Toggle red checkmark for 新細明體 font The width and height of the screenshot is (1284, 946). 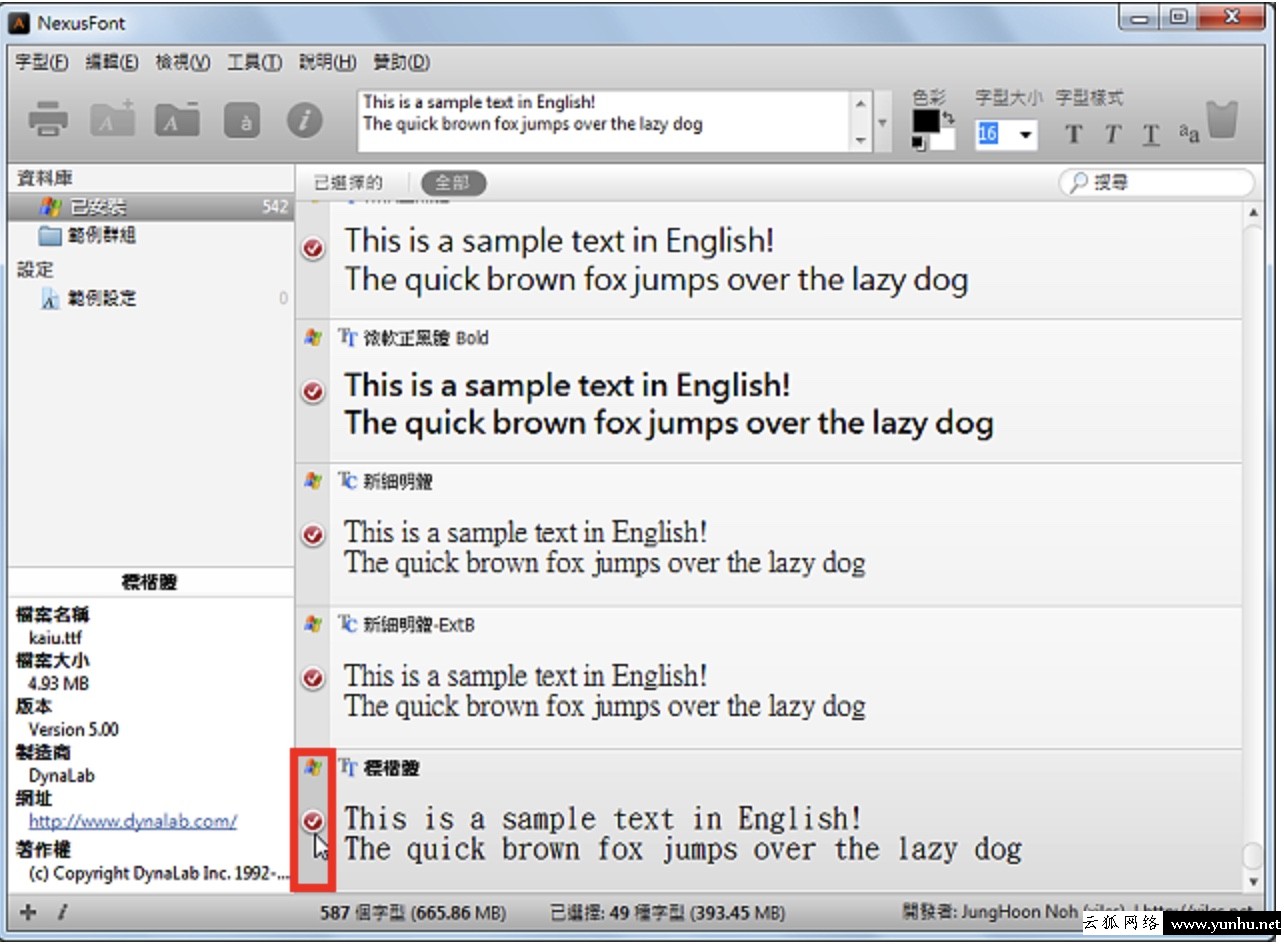point(313,535)
